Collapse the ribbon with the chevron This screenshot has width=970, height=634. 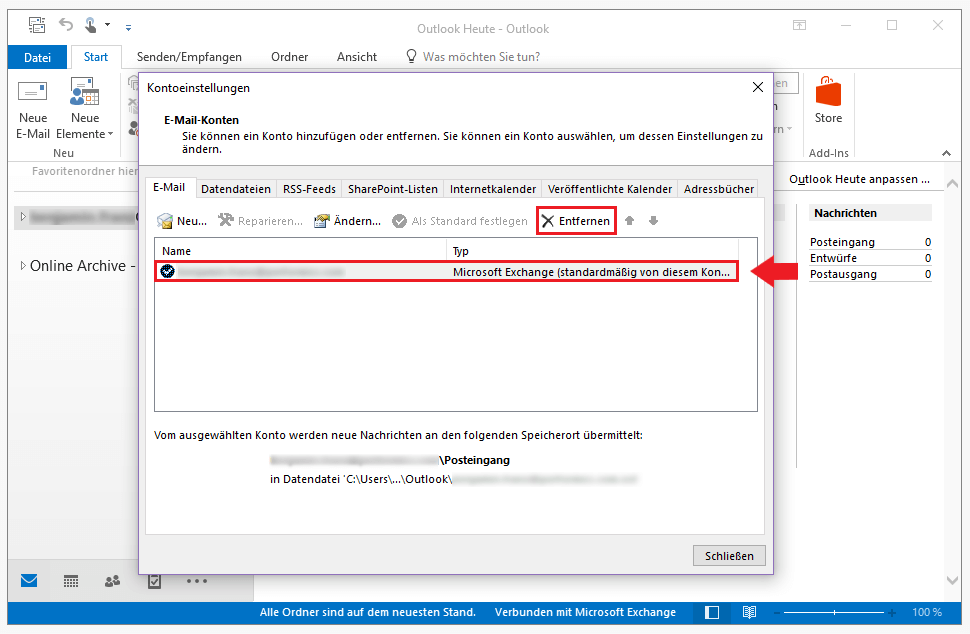pyautogui.click(x=946, y=153)
